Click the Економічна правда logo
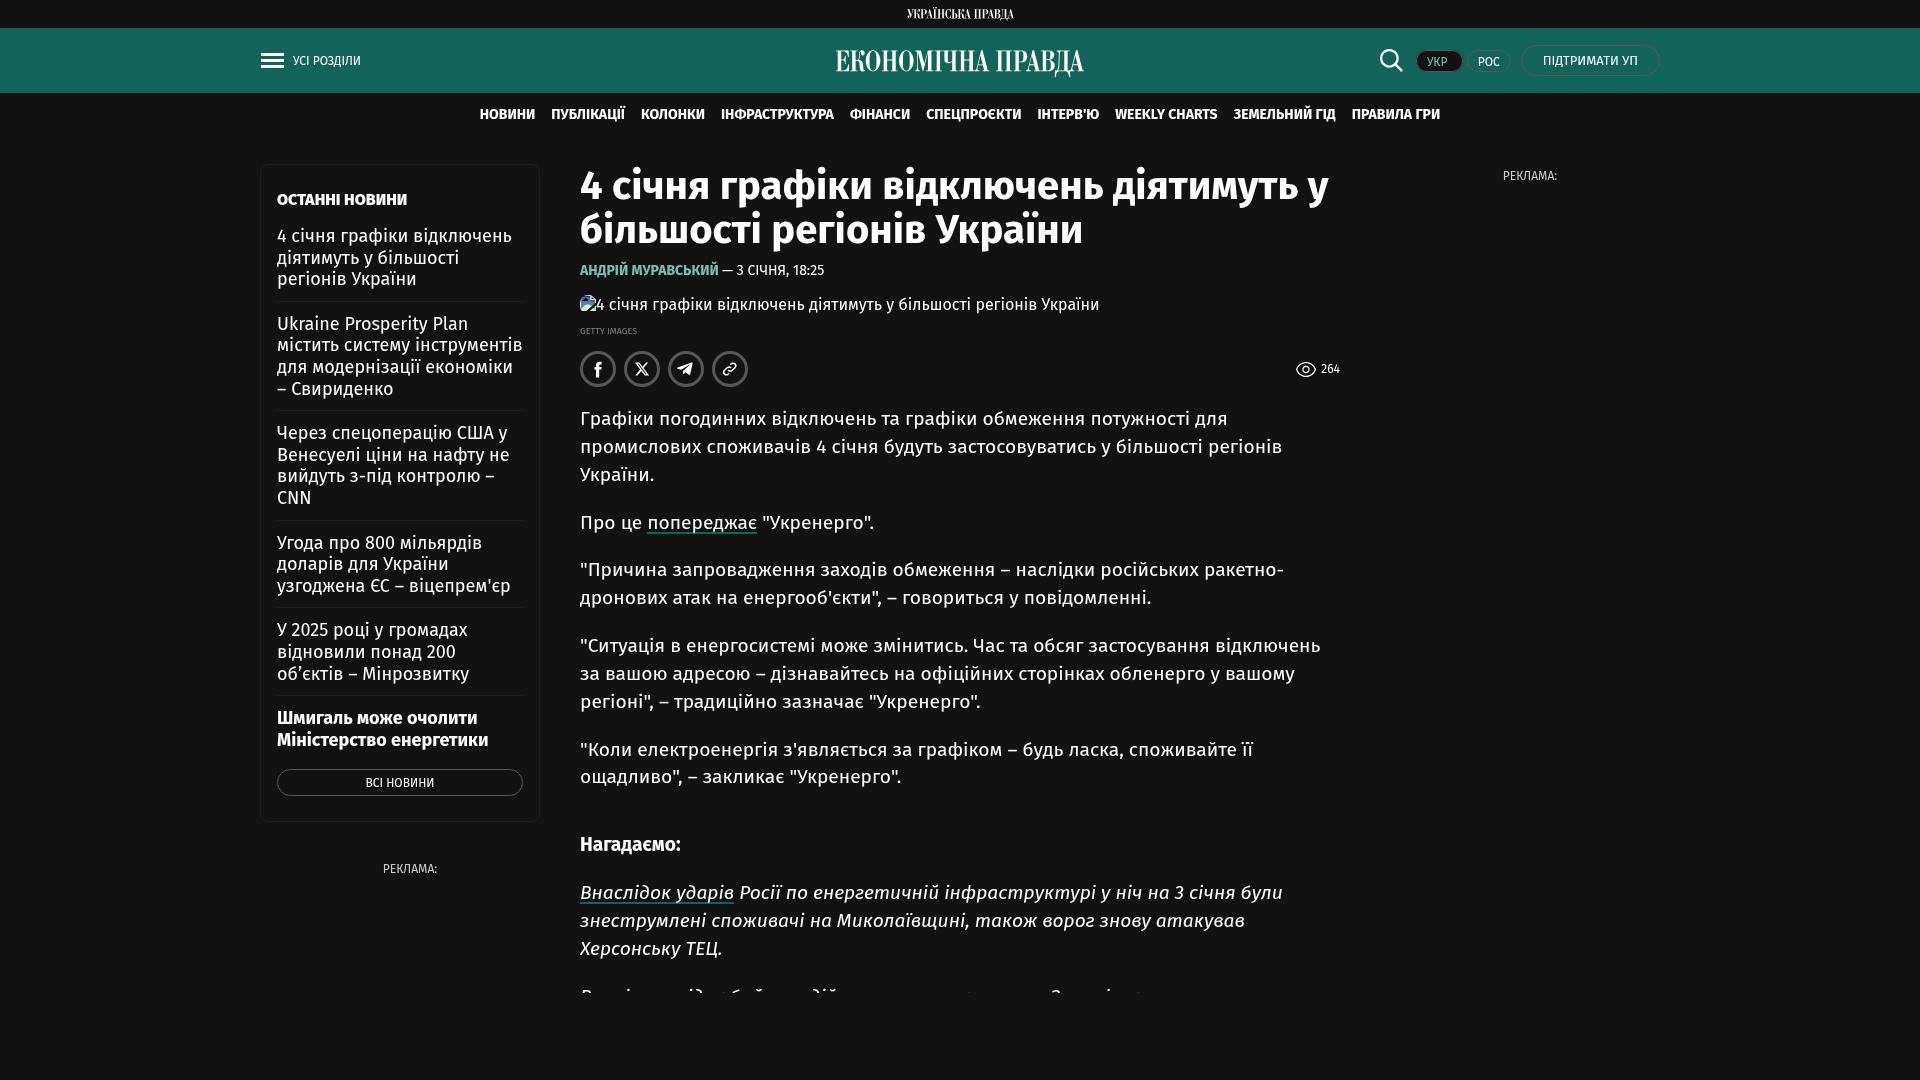 point(960,62)
